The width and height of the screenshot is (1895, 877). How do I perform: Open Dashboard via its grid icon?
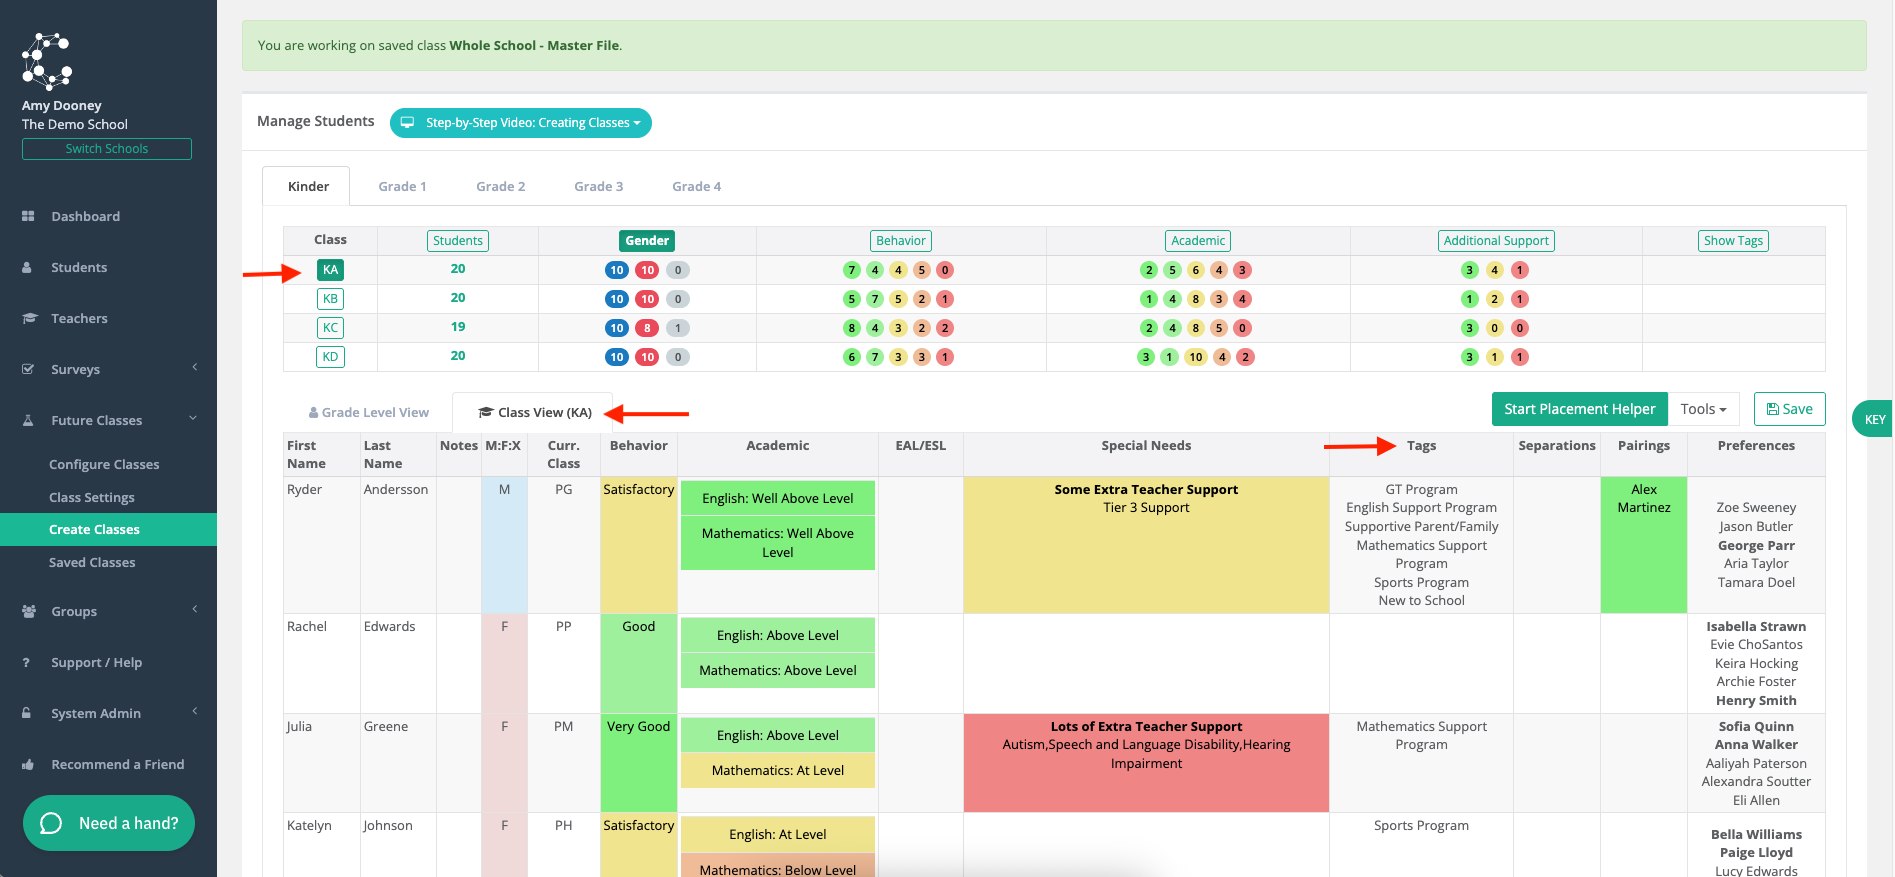28,216
